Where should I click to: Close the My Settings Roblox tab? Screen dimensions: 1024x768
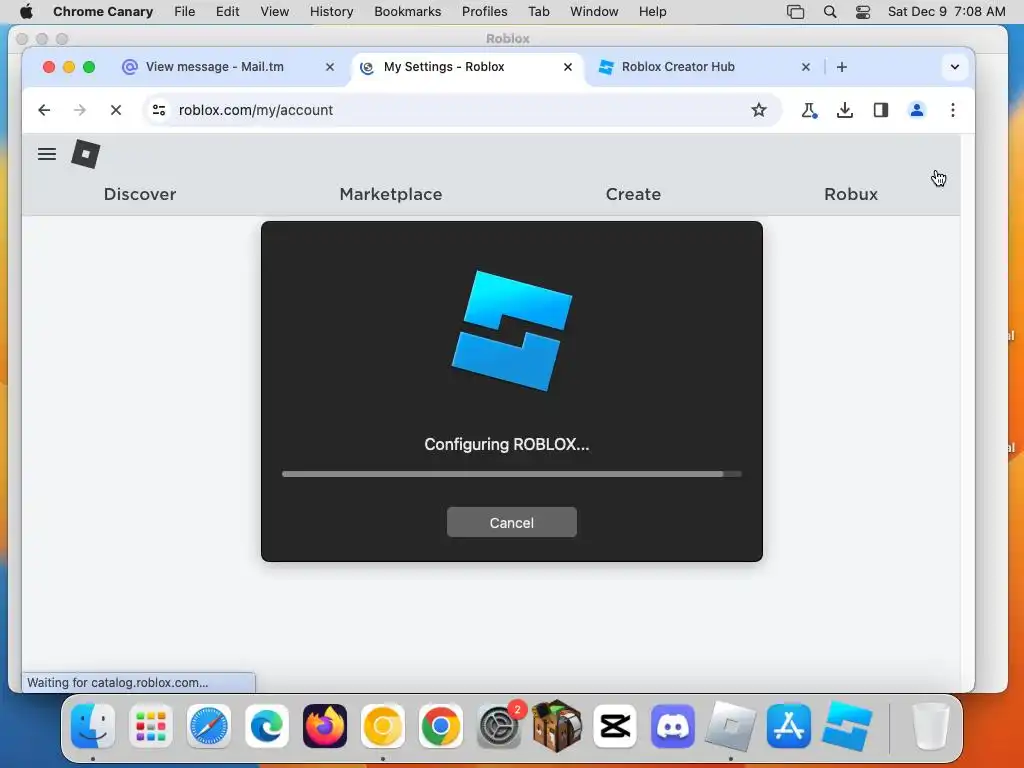click(568, 67)
